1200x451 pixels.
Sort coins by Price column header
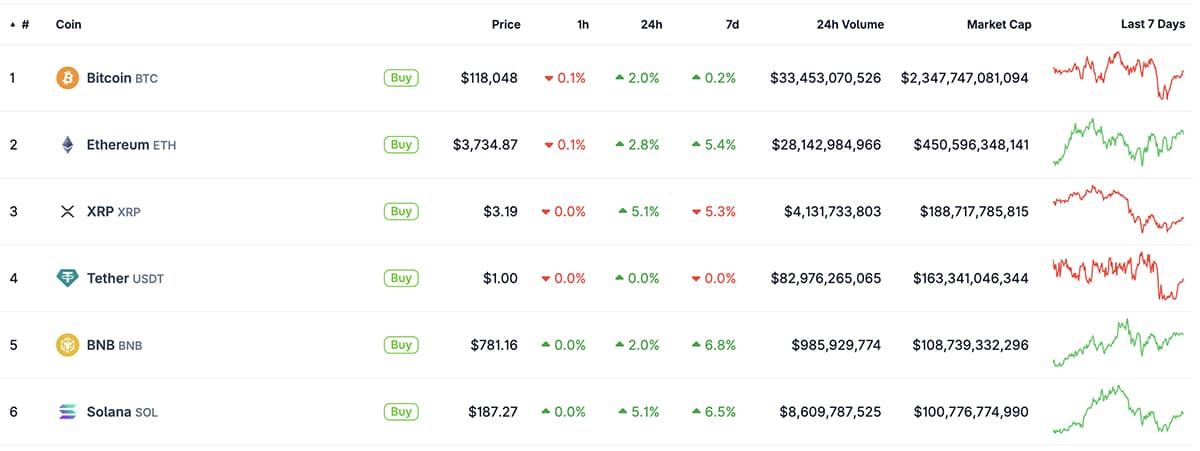(x=506, y=24)
